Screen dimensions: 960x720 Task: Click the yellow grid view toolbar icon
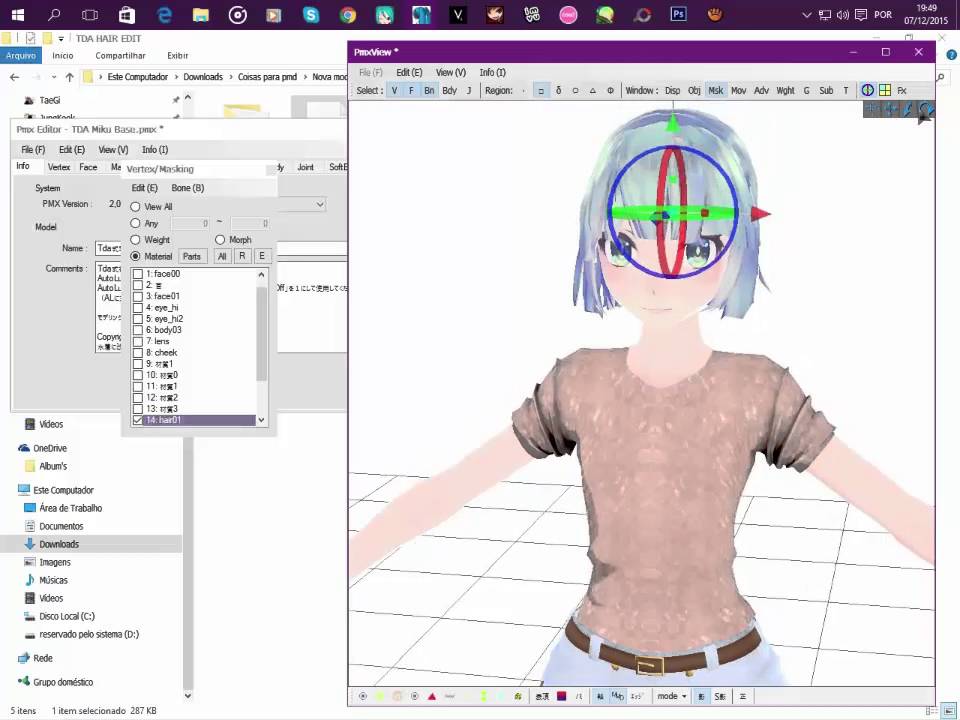(x=885, y=91)
